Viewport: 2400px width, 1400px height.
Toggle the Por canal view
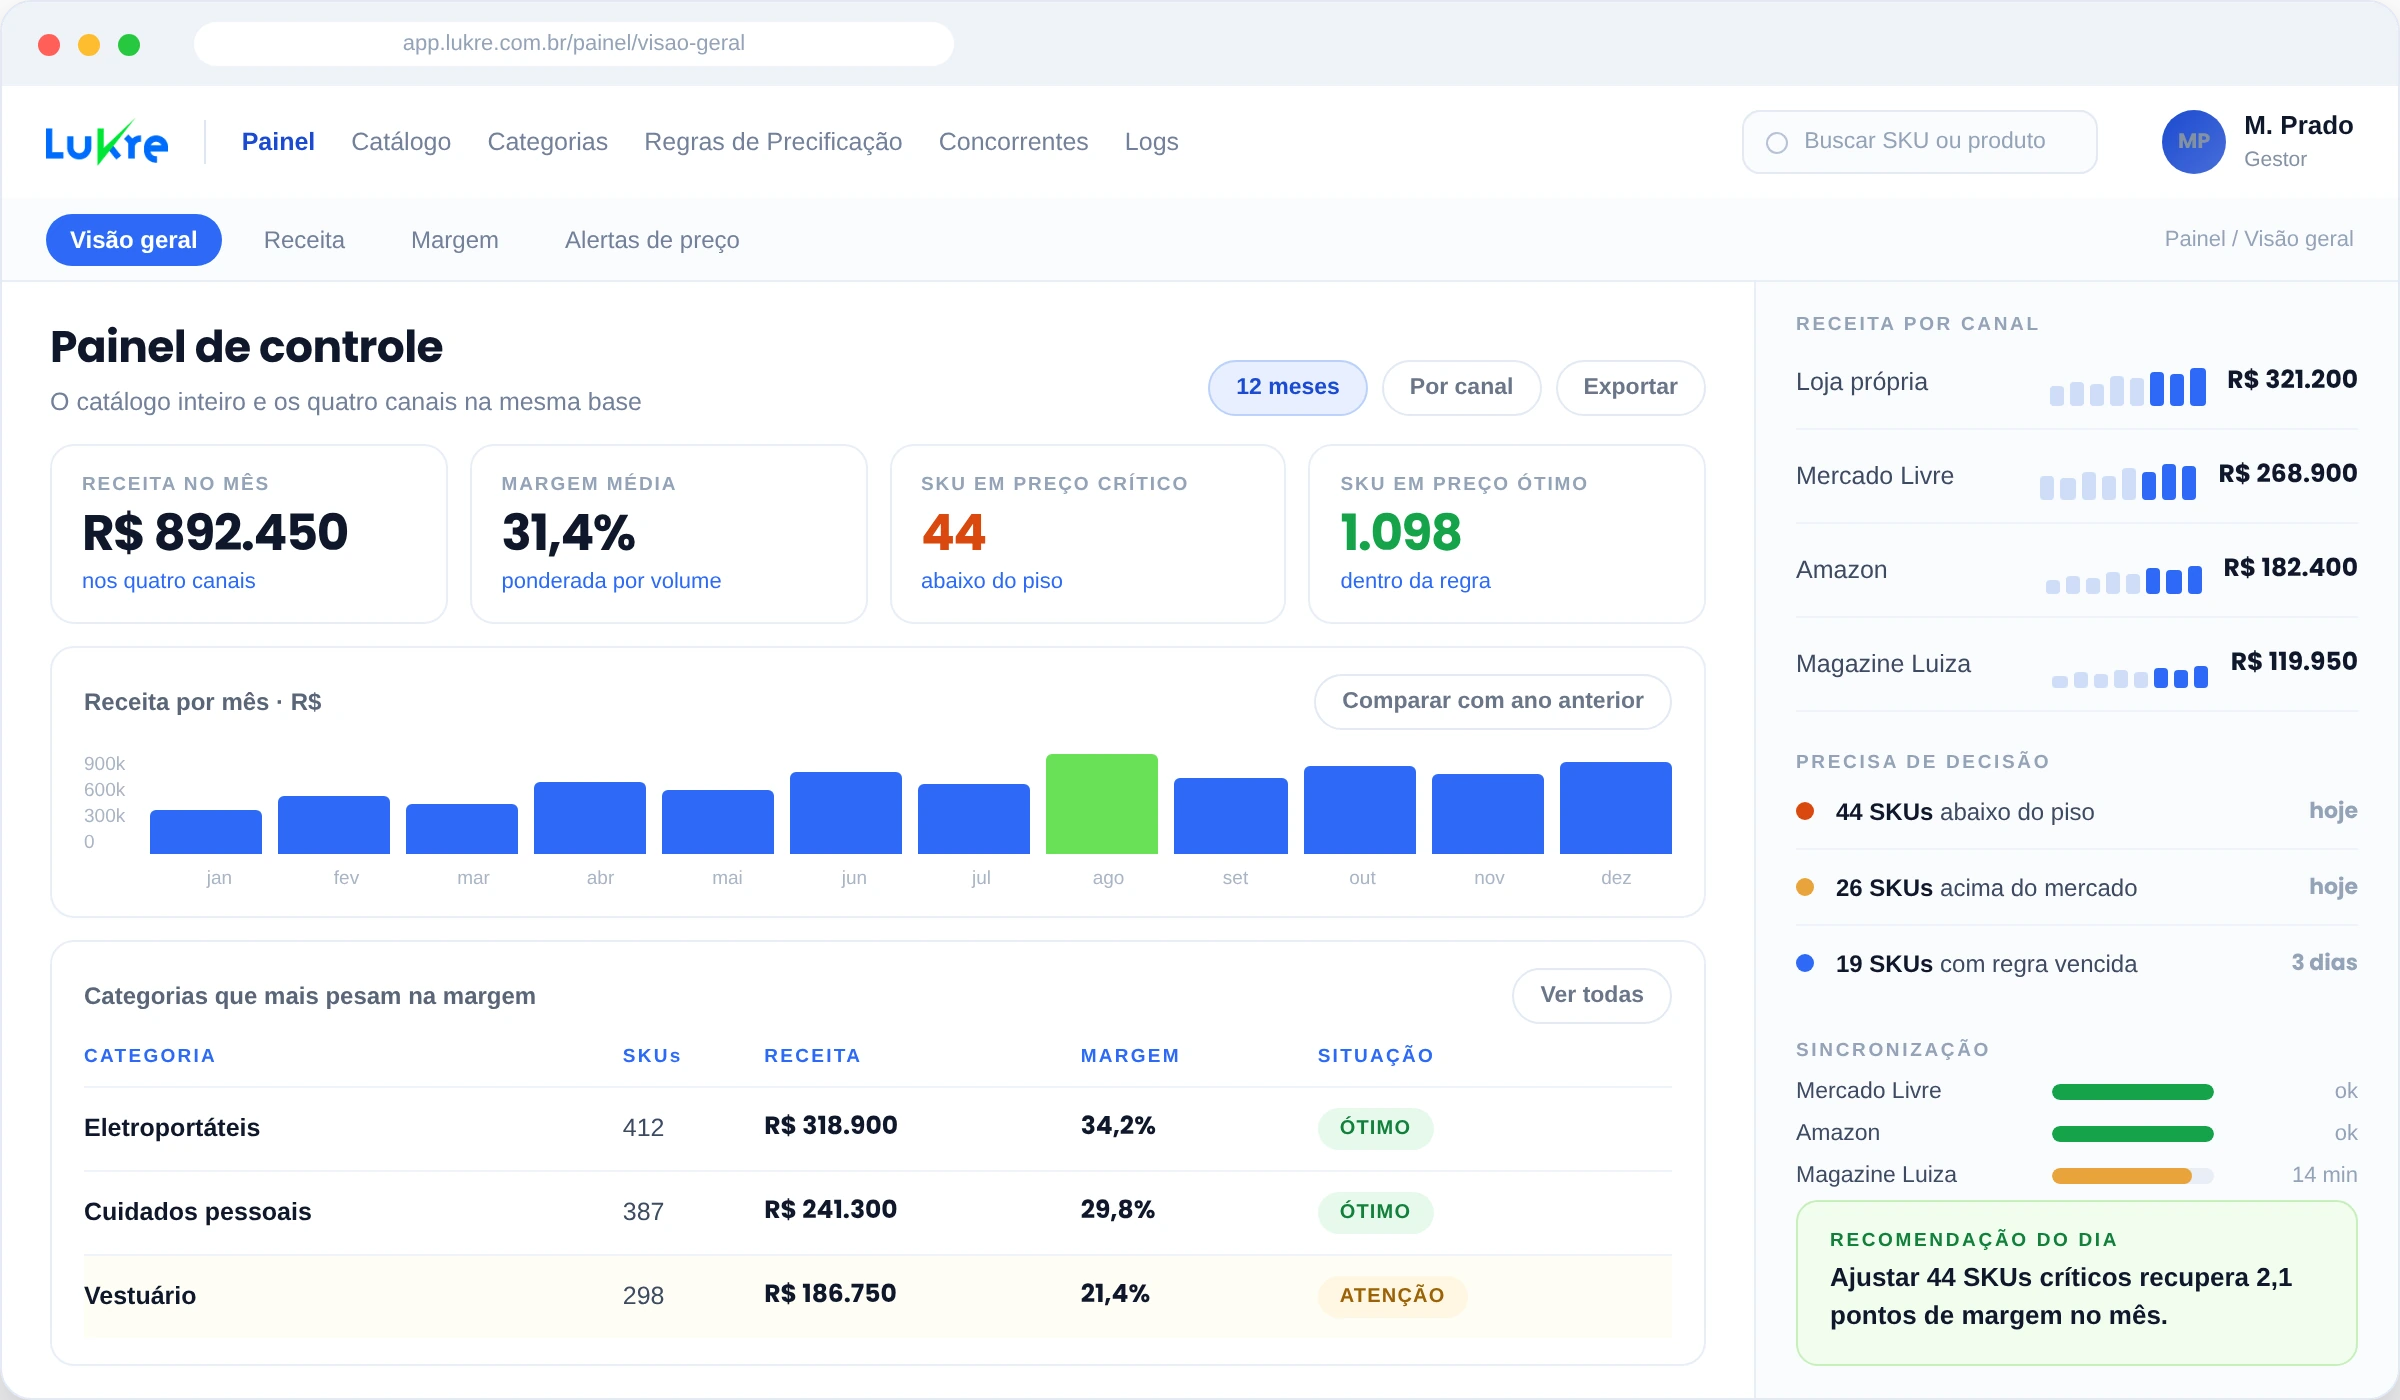1461,387
